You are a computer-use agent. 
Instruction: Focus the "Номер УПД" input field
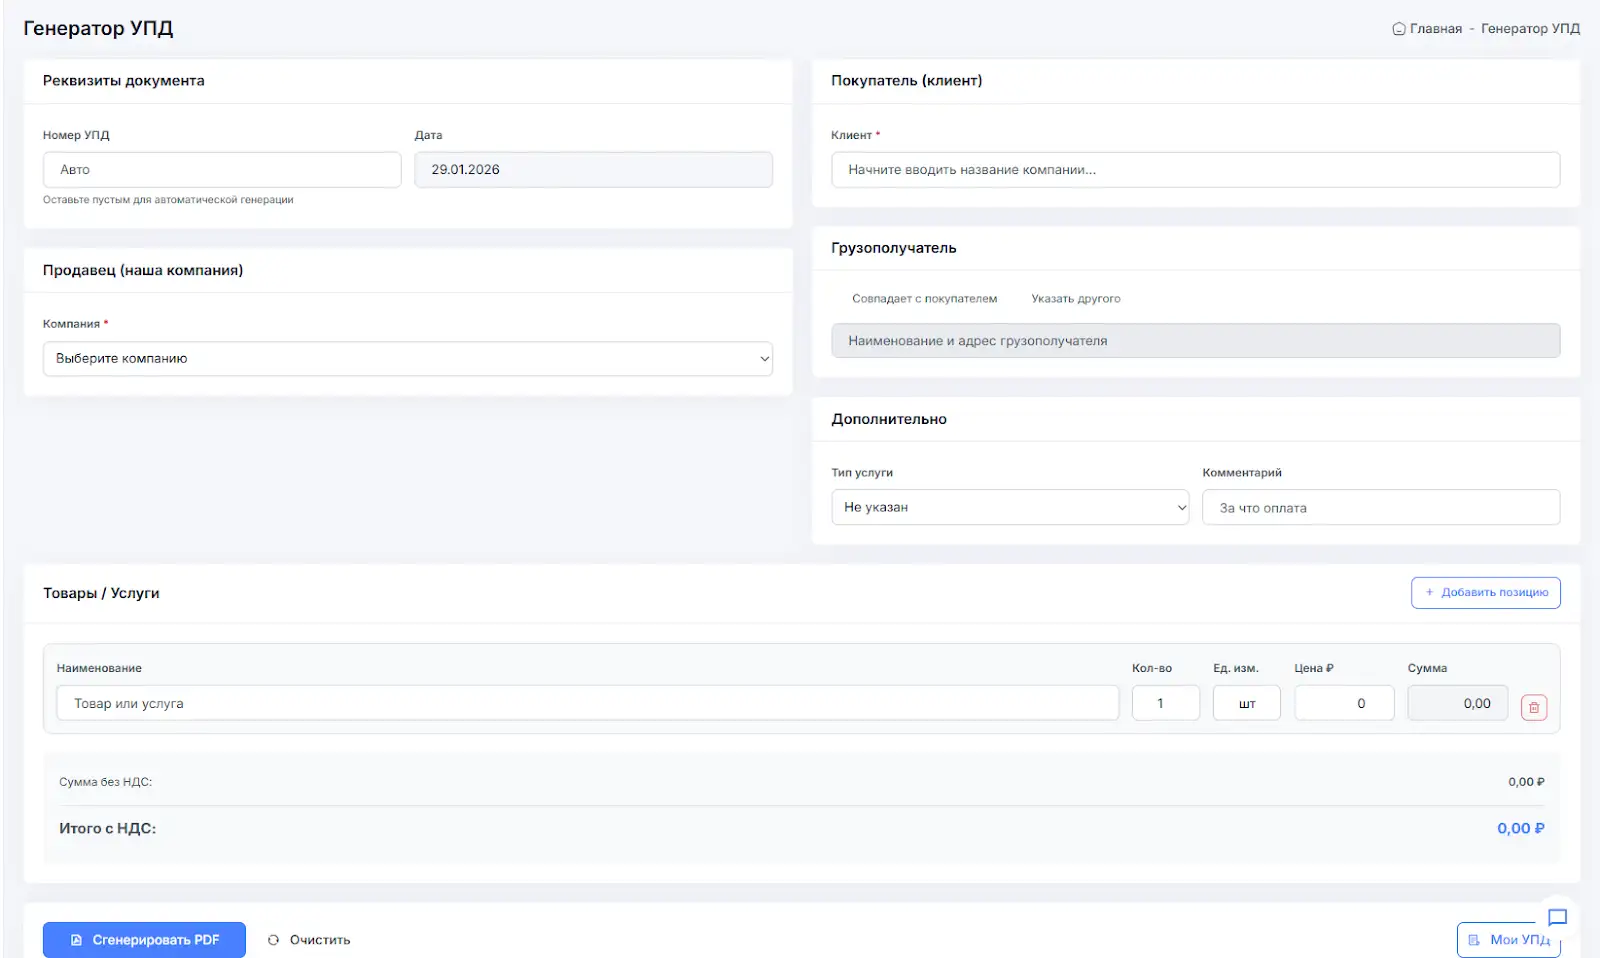tap(222, 170)
